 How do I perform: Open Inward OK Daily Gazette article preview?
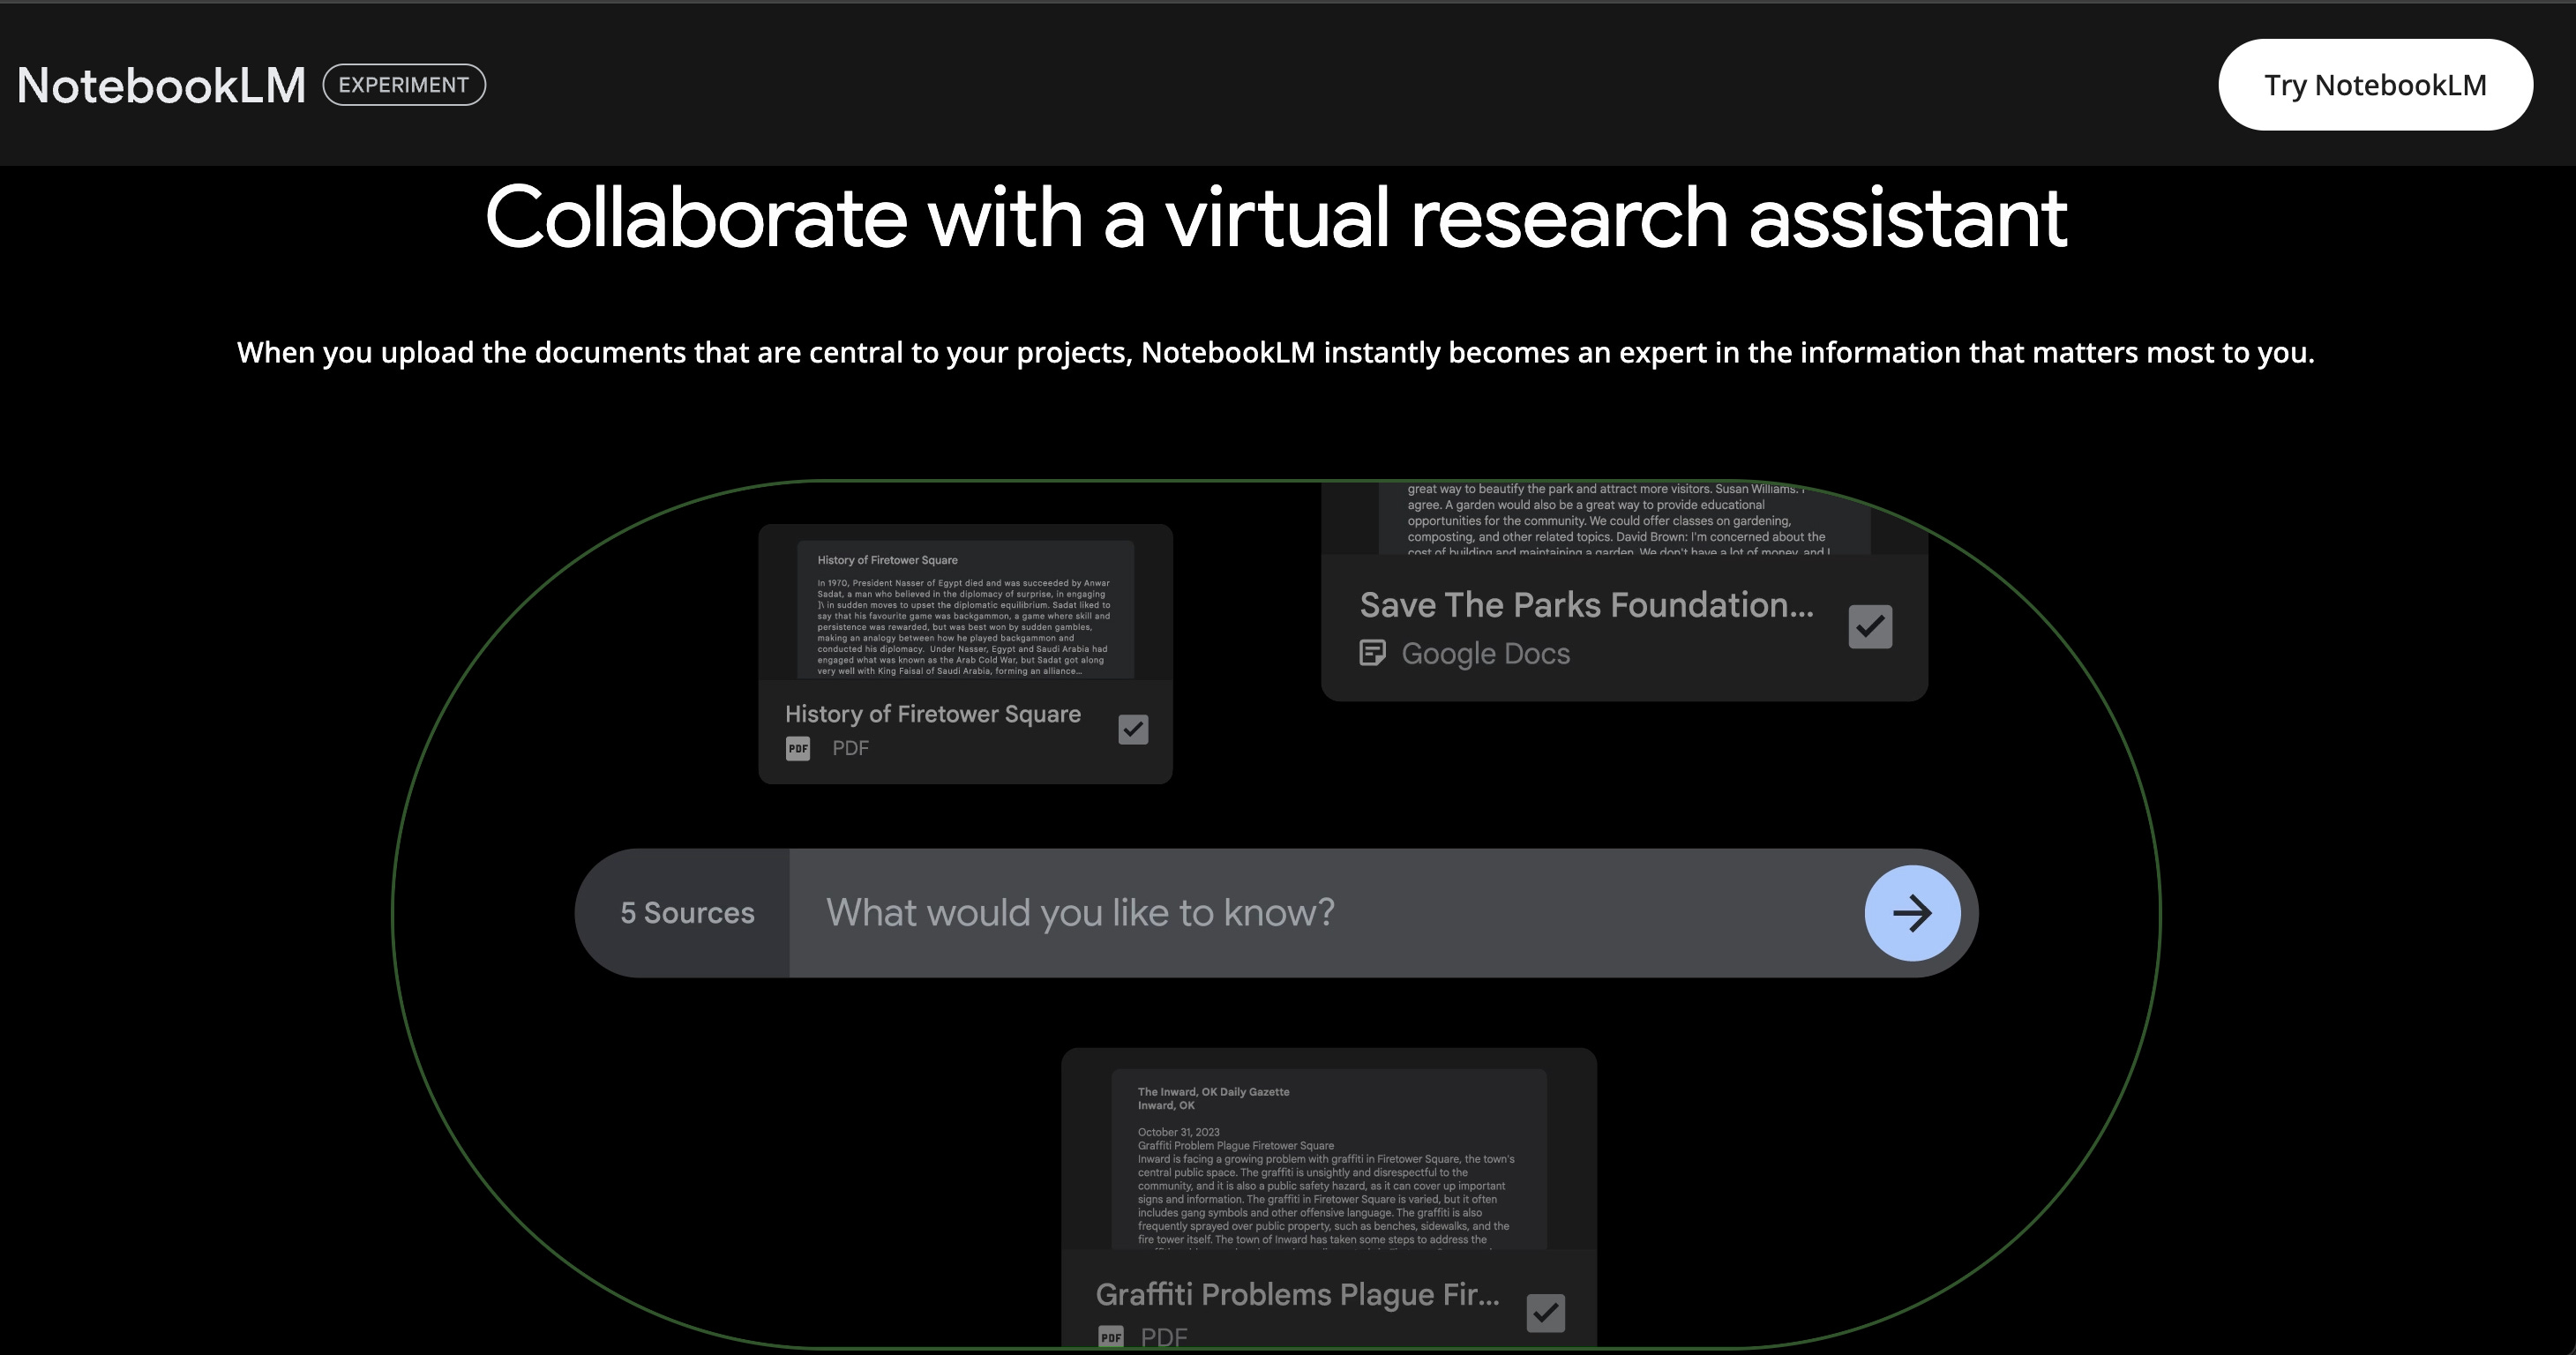[x=1328, y=1160]
